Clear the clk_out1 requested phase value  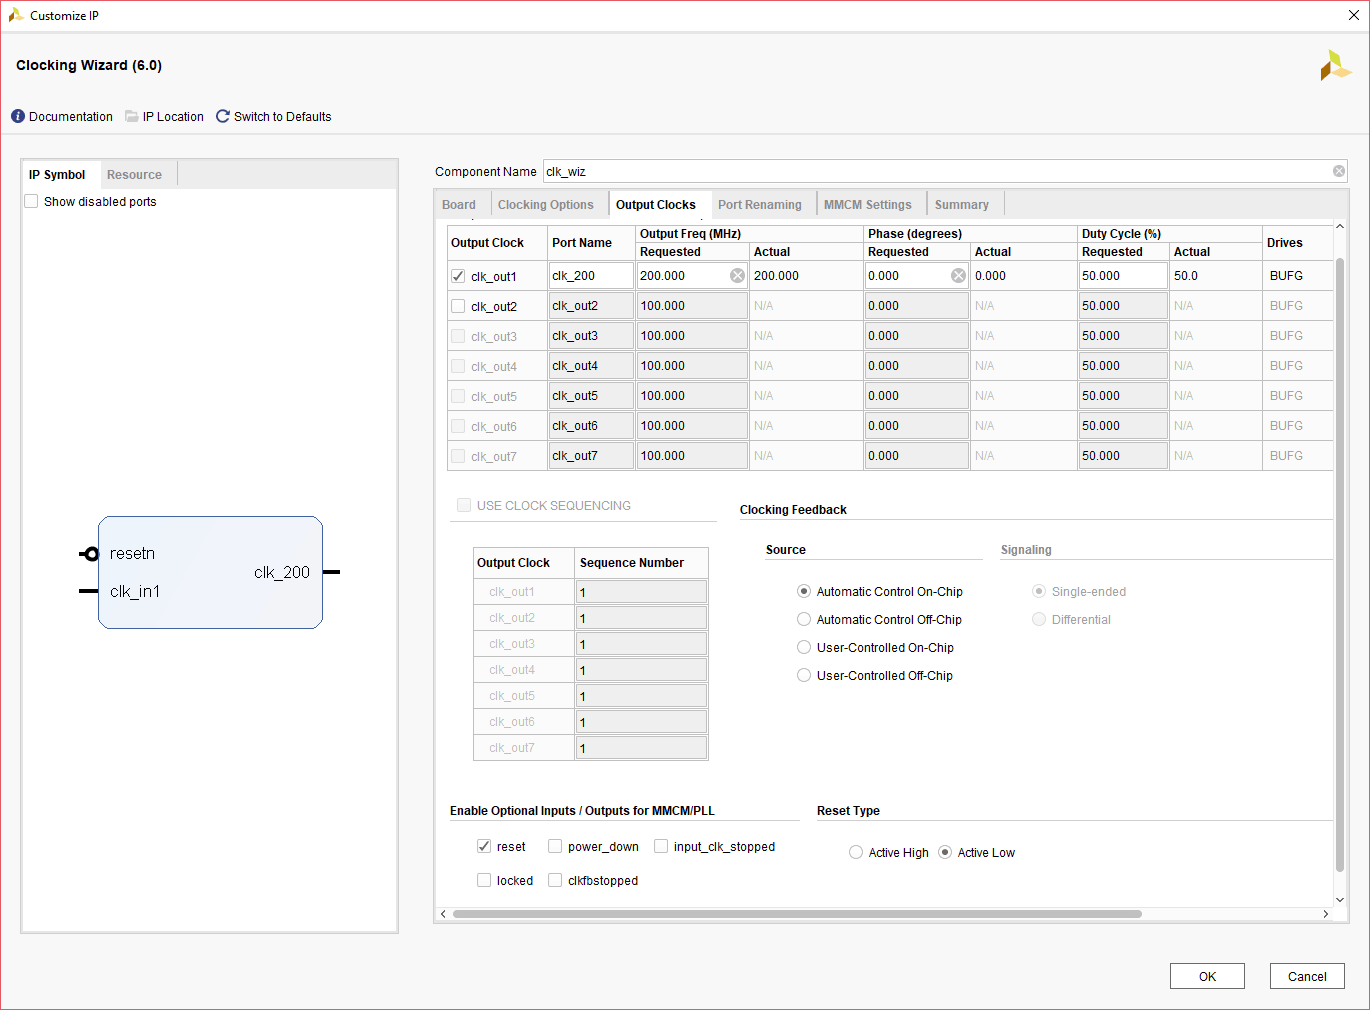(958, 276)
